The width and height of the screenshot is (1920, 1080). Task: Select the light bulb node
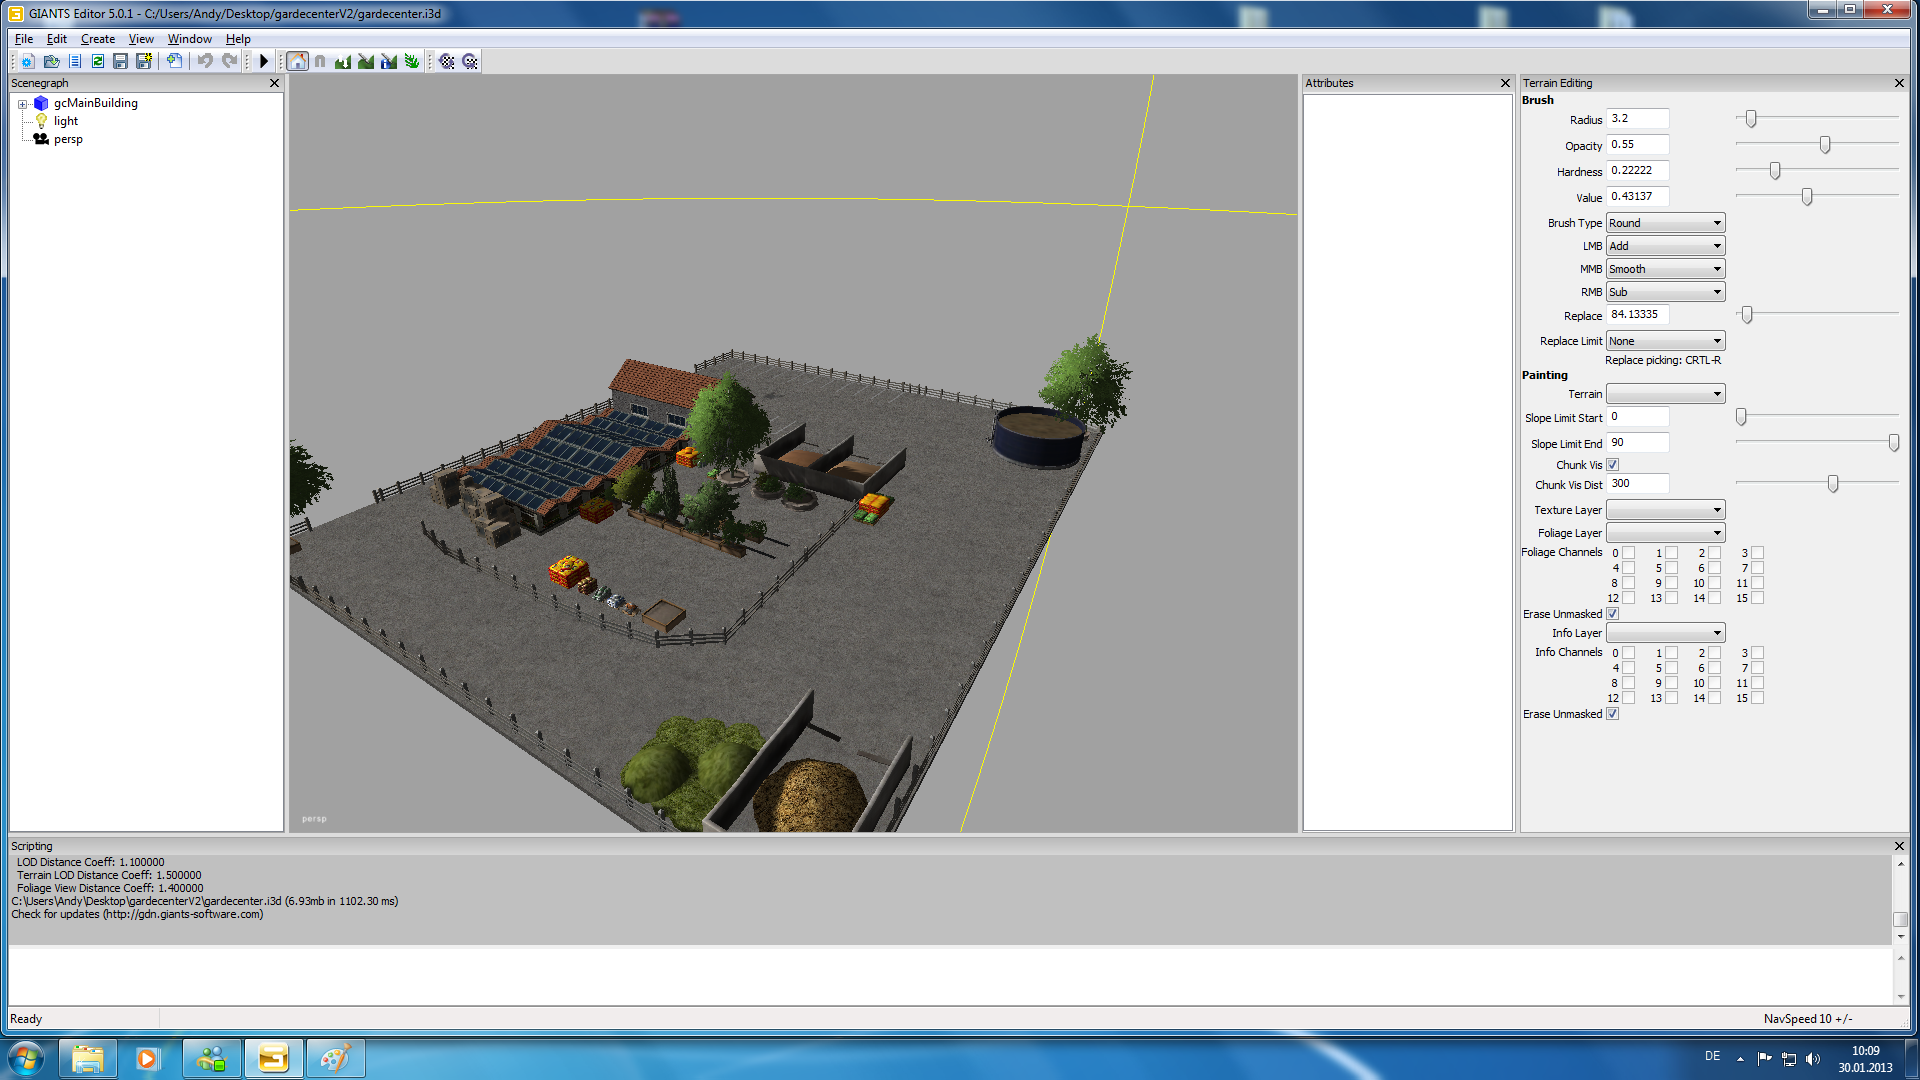coord(41,121)
